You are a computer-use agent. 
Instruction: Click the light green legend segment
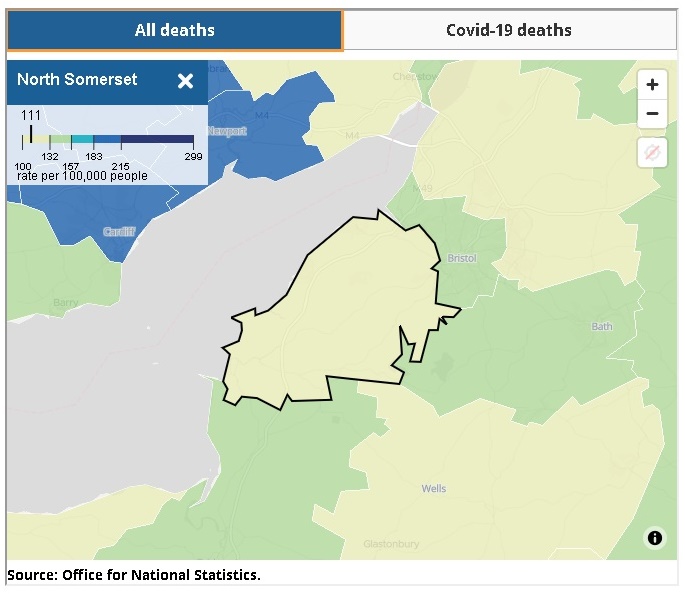tap(58, 139)
